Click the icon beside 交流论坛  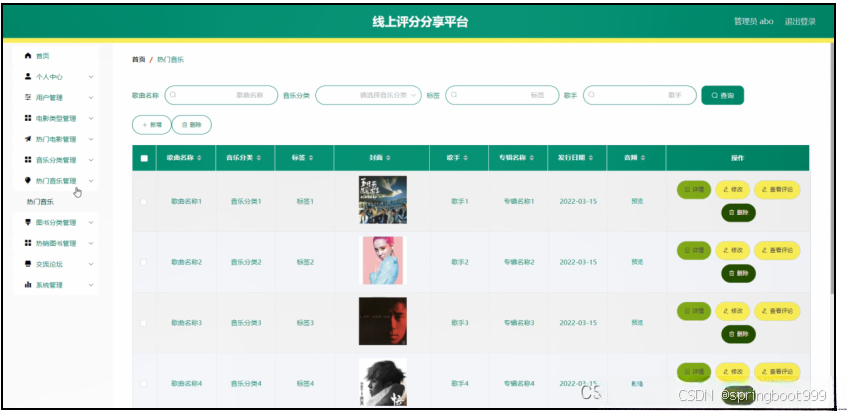tap(28, 264)
